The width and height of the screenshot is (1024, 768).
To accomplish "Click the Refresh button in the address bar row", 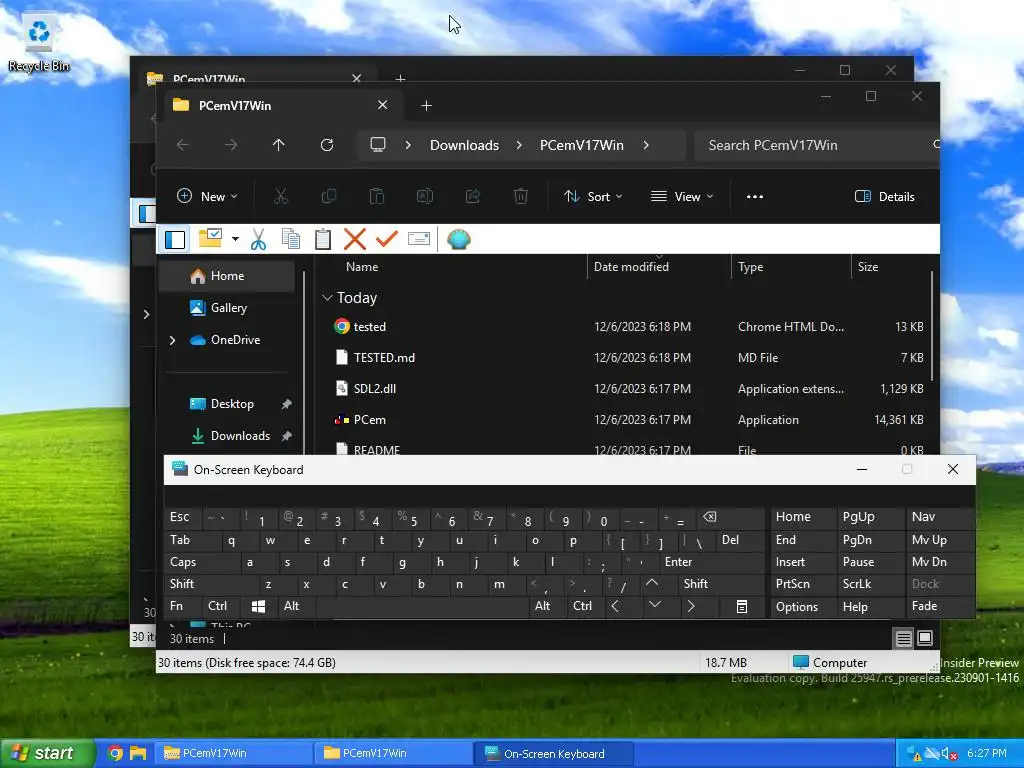I will (x=327, y=145).
